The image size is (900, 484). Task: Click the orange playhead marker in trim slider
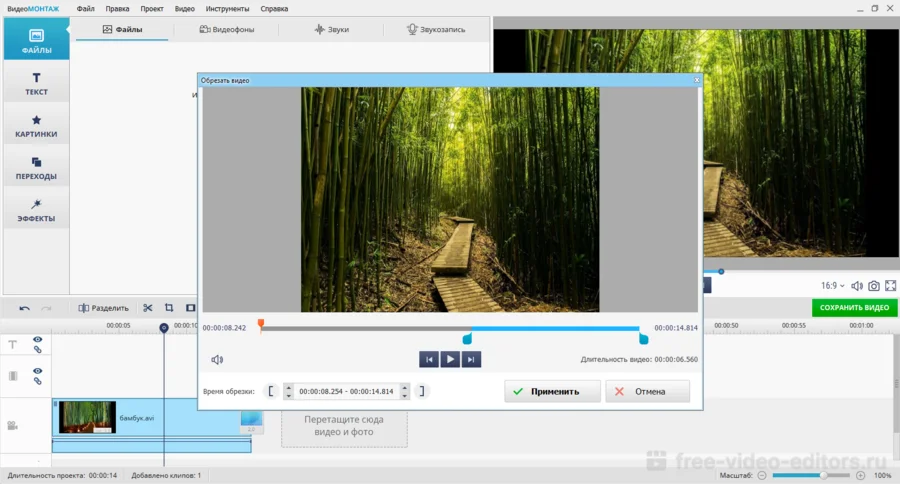click(261, 325)
